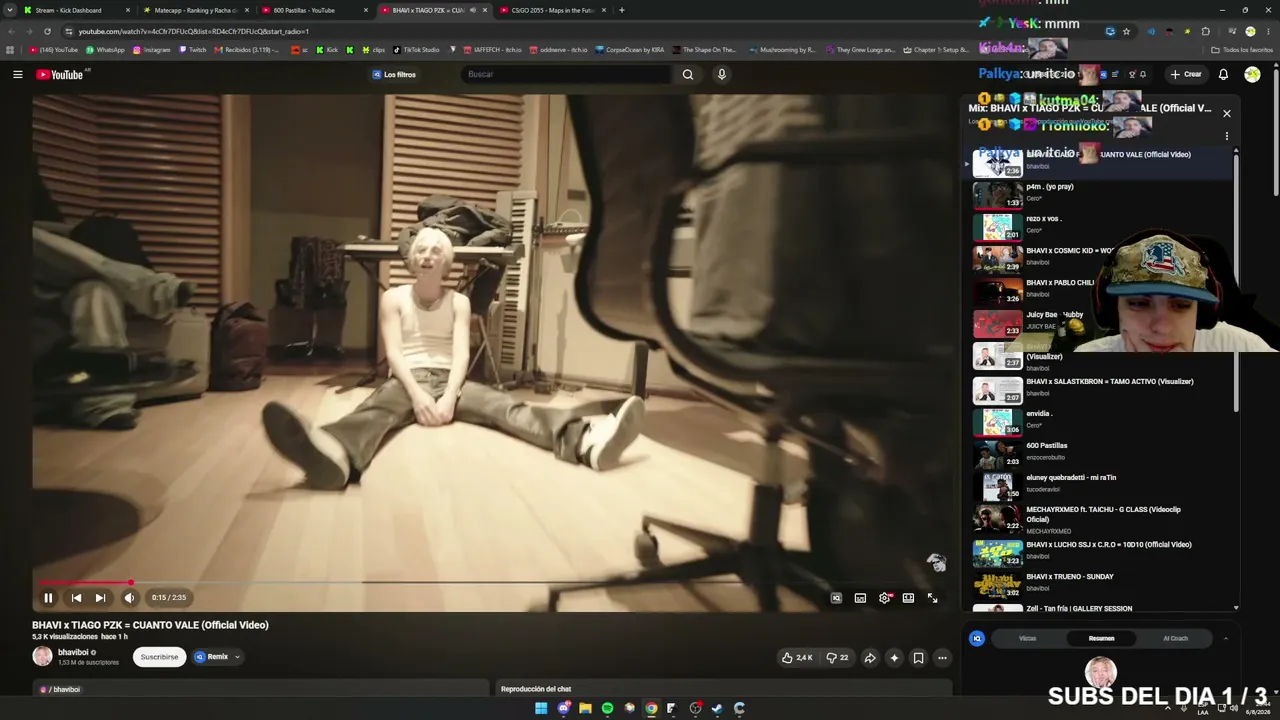Switch to the Vistas tab
This screenshot has height=720, width=1280.
coord(1027,638)
